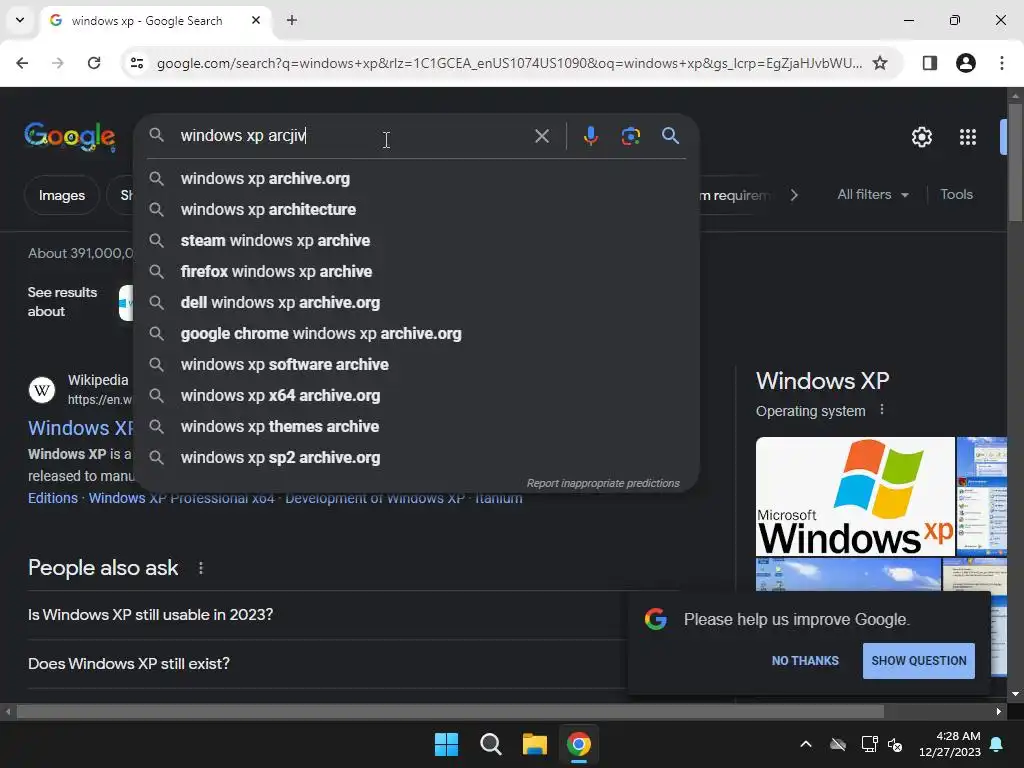Pick dell windows xp archive.org suggestion
The image size is (1024, 768).
[x=417, y=302]
